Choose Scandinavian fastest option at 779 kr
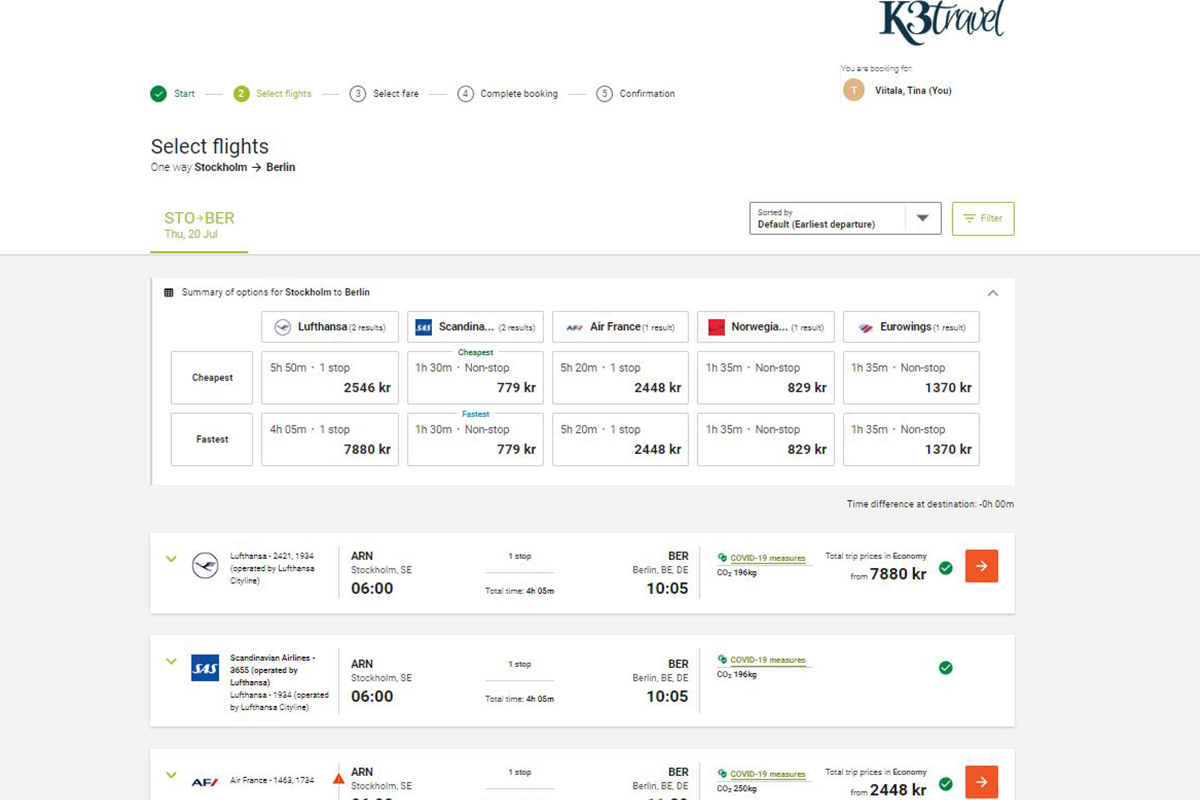This screenshot has height=800, width=1200. click(476, 439)
